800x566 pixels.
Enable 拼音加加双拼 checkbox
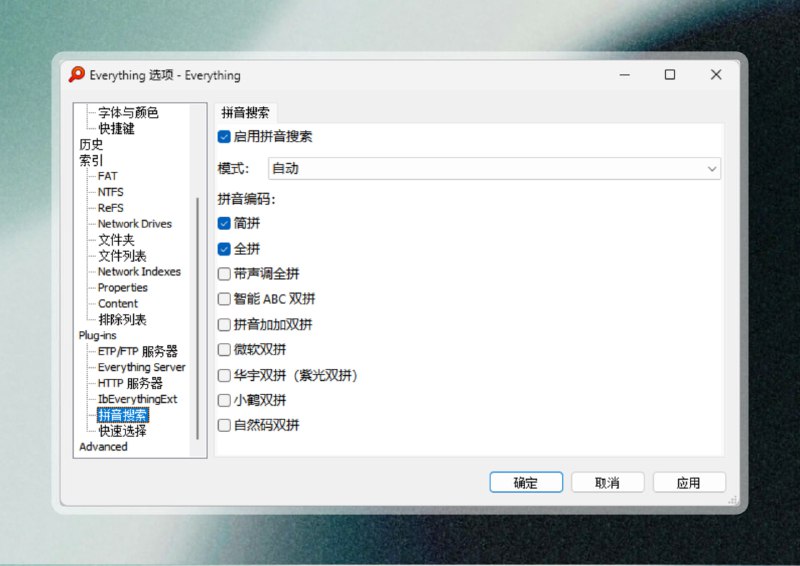coord(224,325)
